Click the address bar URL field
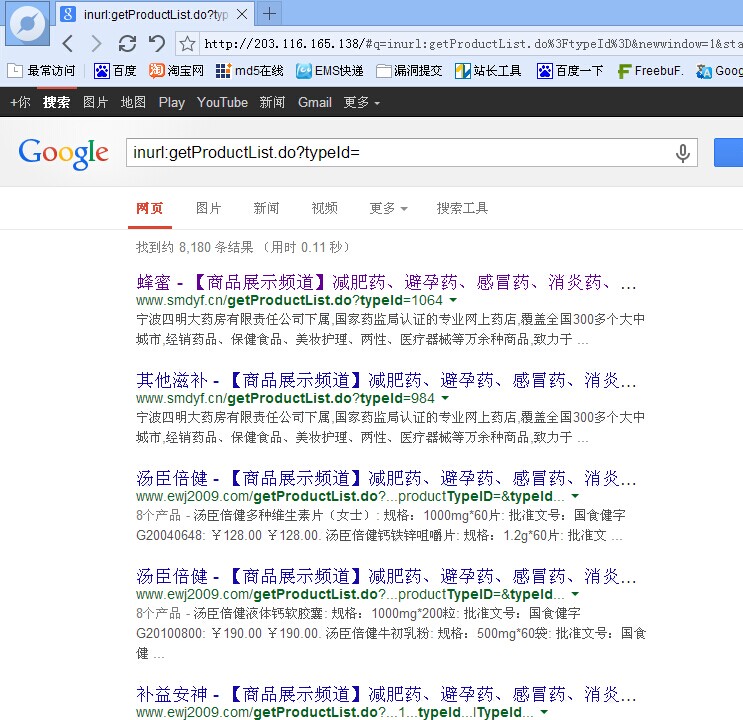The height and width of the screenshot is (720, 743). [x=471, y=44]
